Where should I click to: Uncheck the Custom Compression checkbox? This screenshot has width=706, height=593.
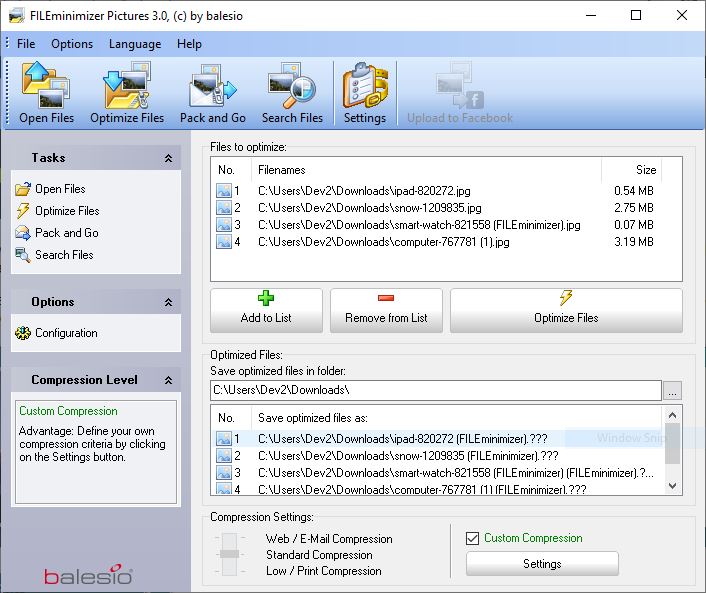click(x=472, y=538)
